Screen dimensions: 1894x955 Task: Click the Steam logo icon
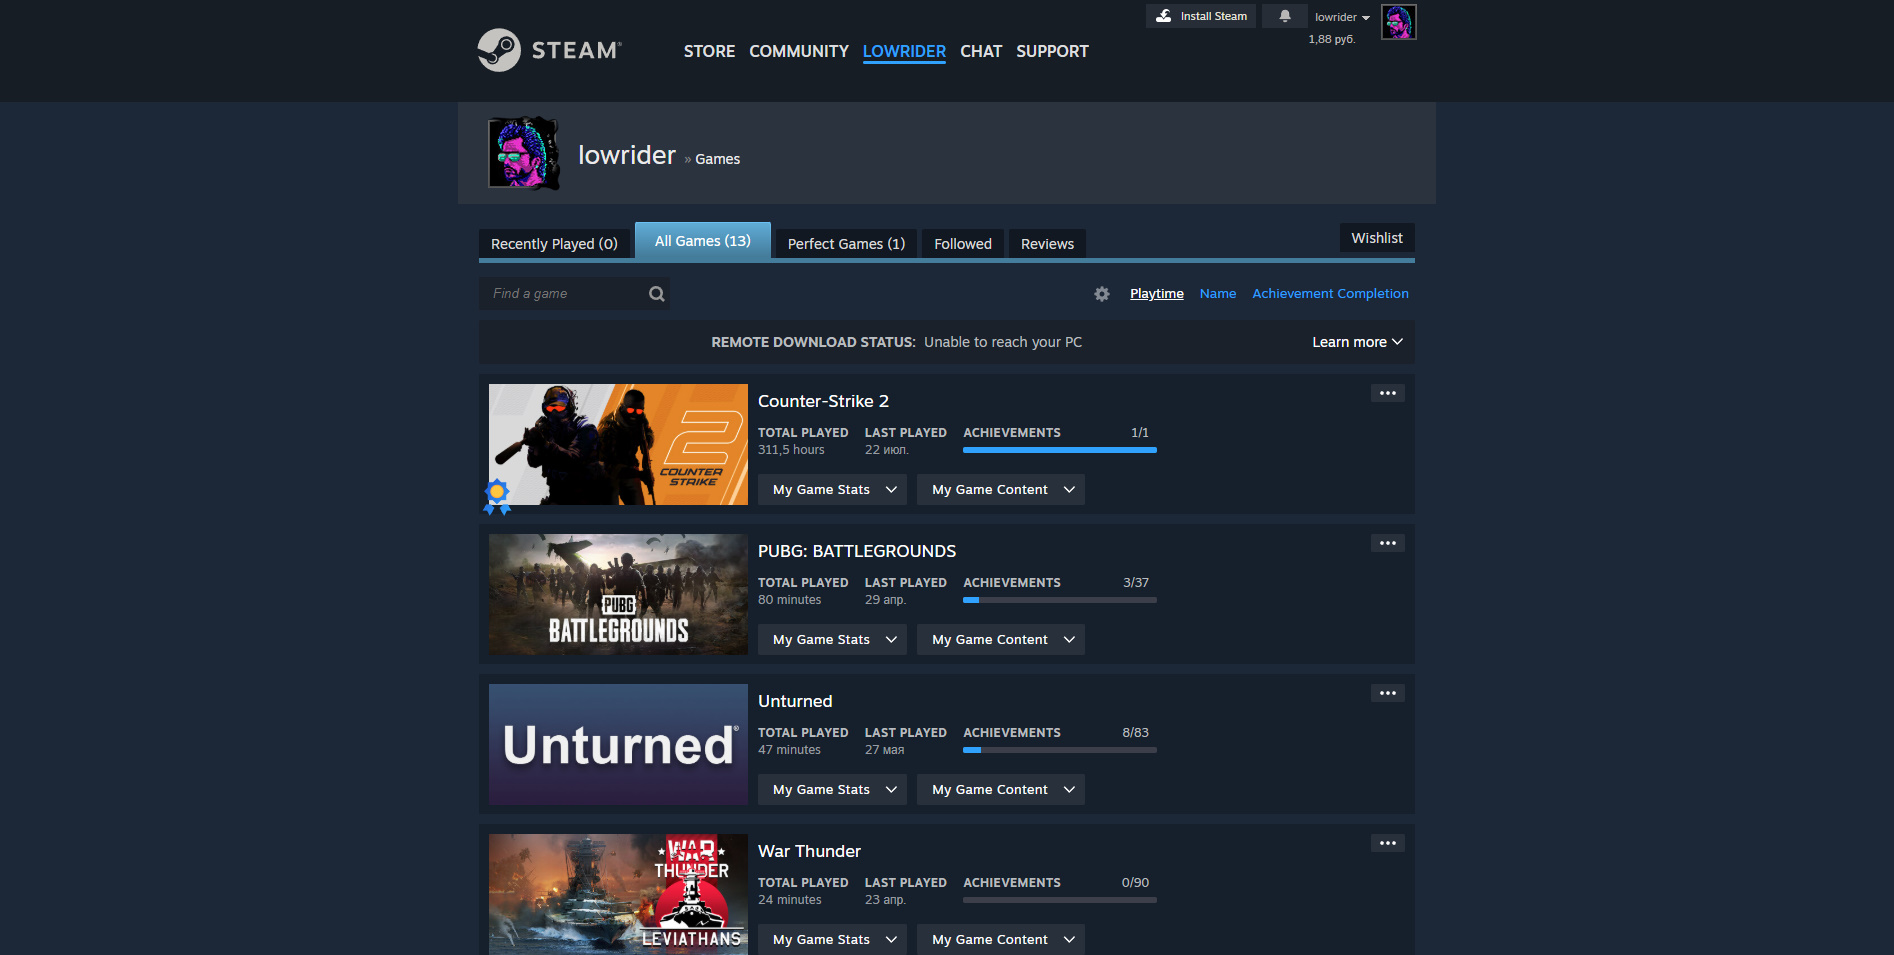point(550,50)
